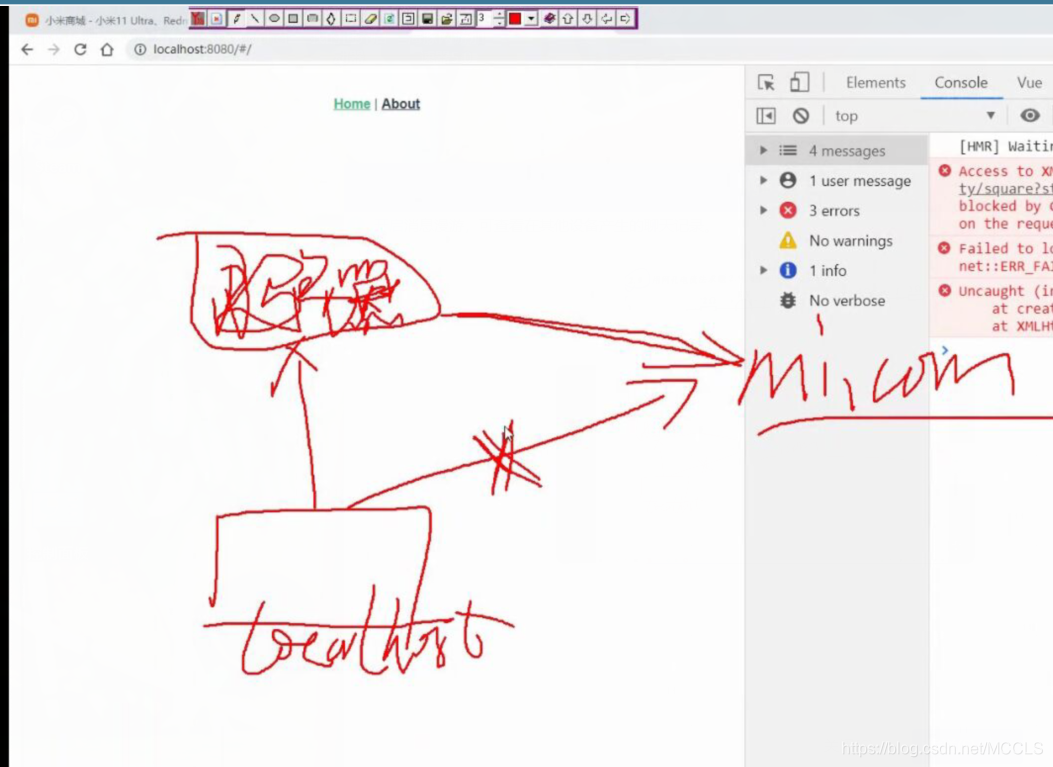Switch to the Elements tab in DevTools
The image size is (1053, 767).
pyautogui.click(x=876, y=83)
